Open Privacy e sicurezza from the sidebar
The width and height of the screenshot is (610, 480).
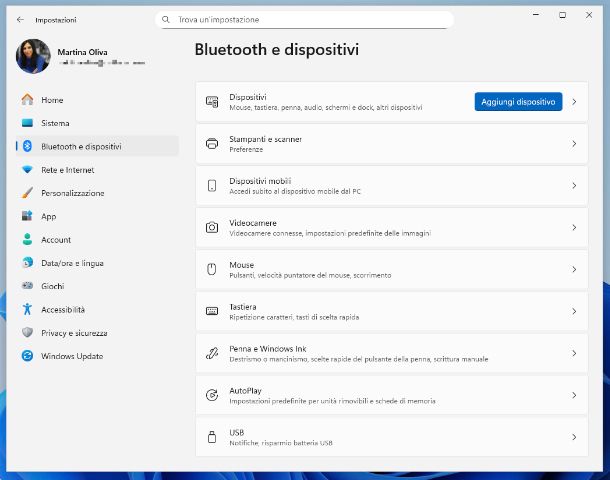pyautogui.click(x=97, y=333)
